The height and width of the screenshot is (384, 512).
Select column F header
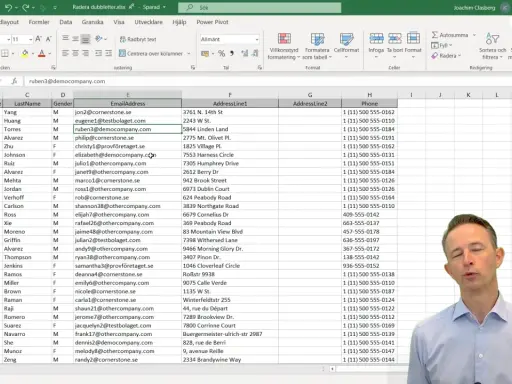tap(230, 95)
